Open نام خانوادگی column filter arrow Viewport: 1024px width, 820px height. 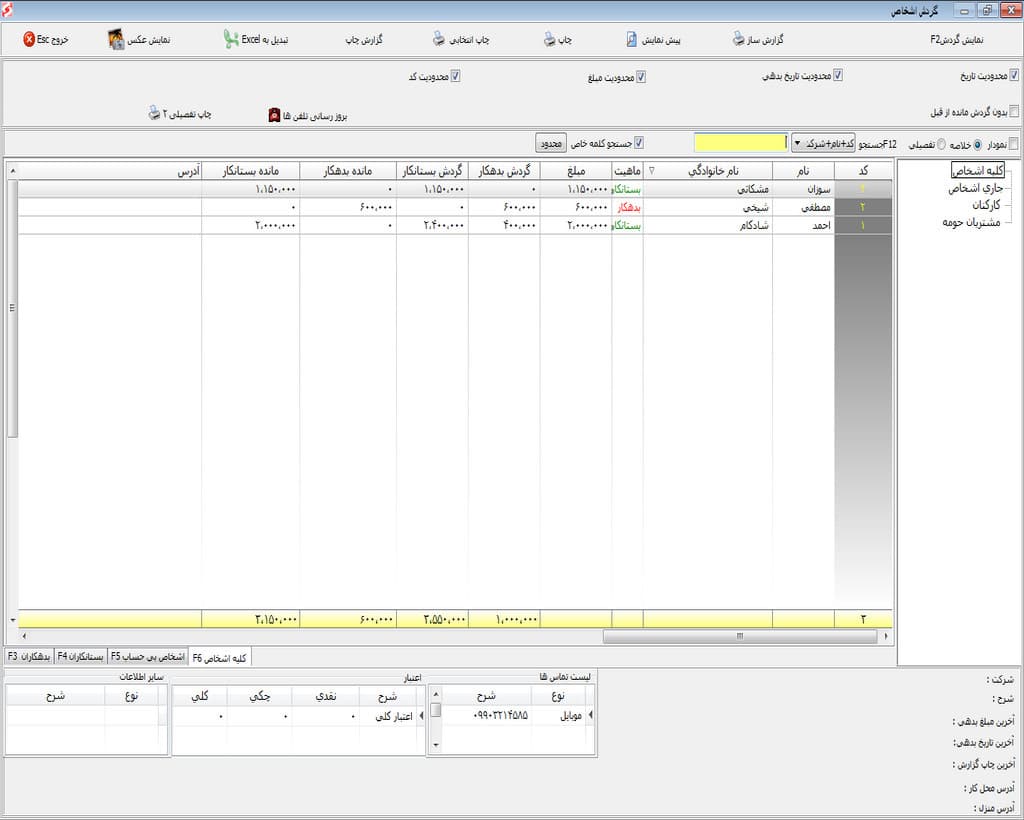652,171
